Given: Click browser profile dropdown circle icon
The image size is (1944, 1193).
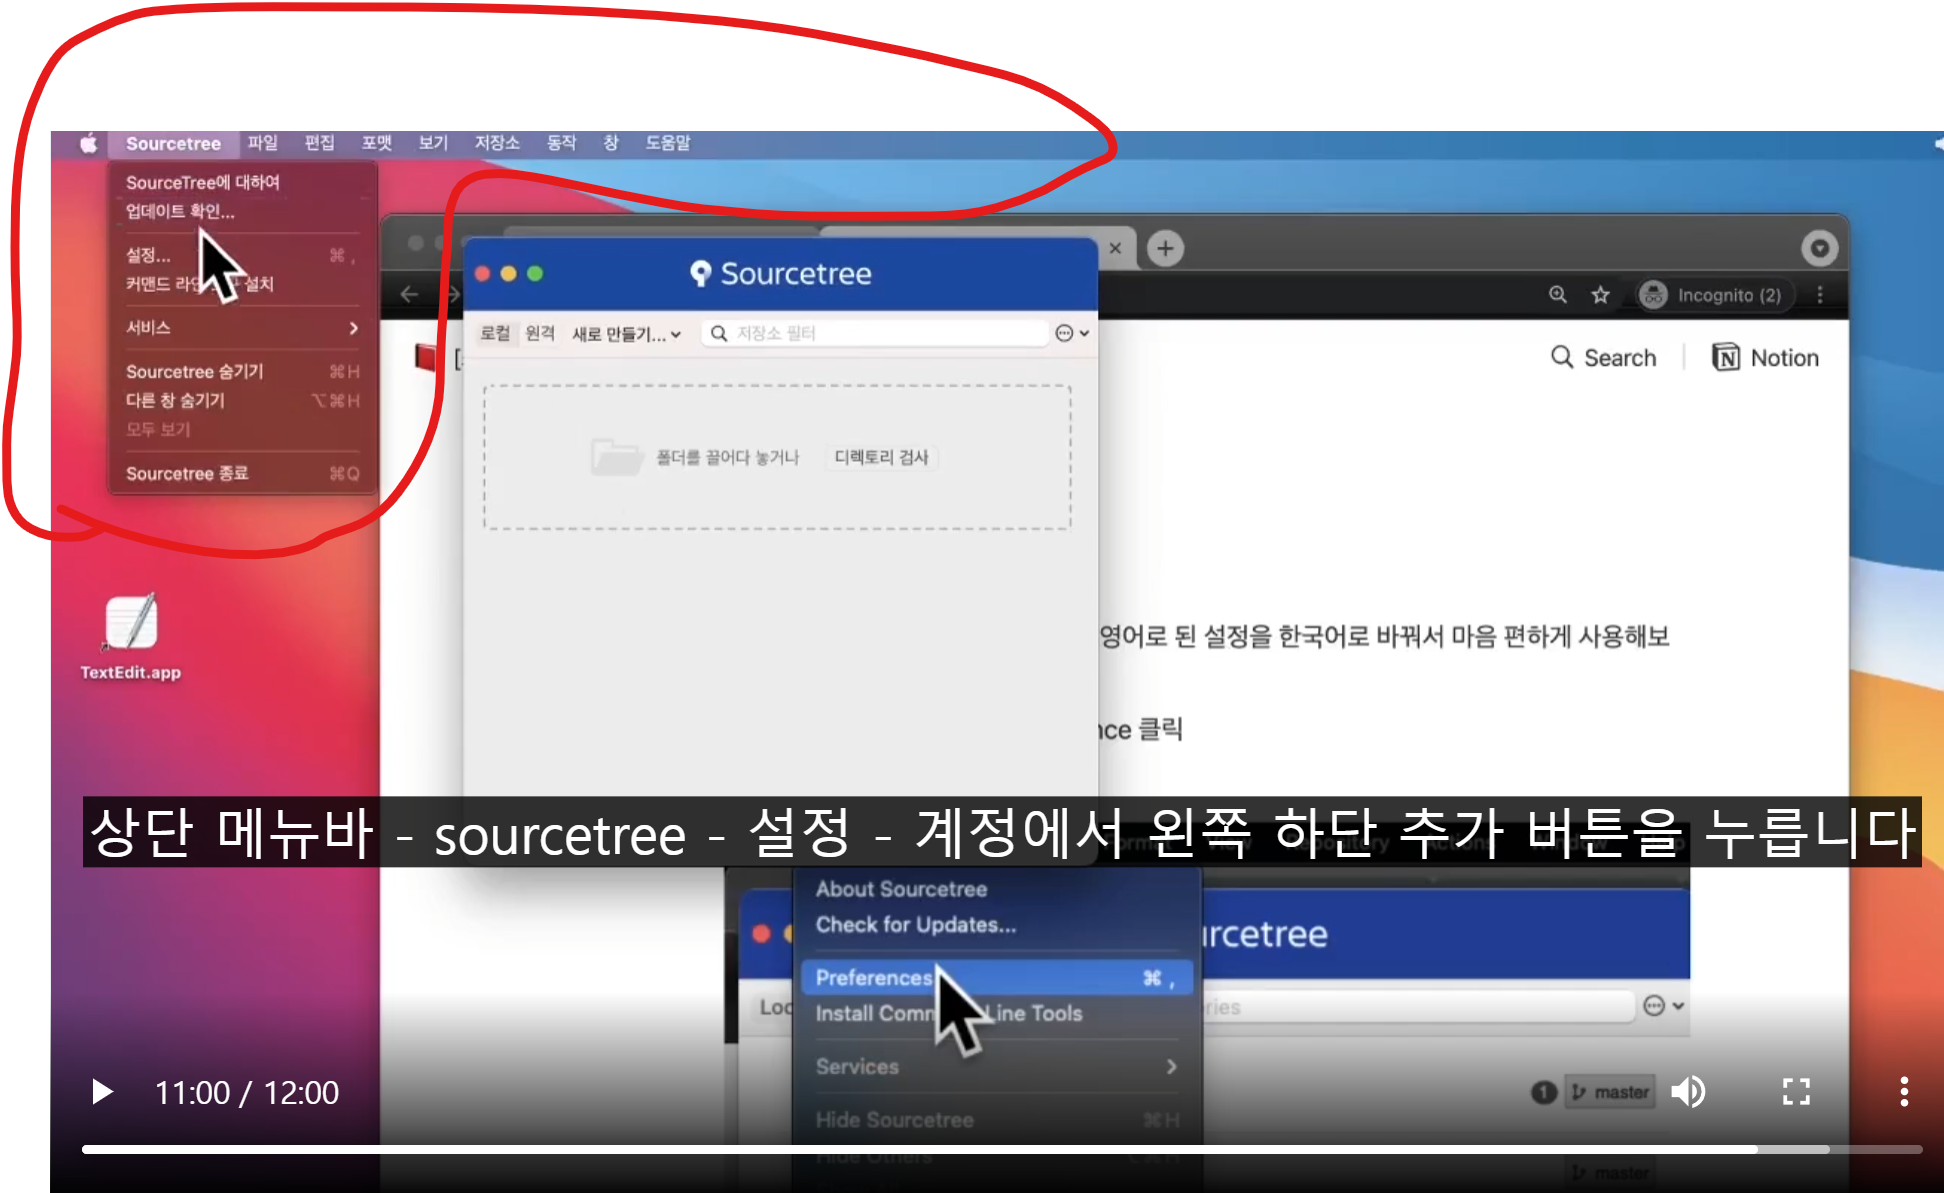Looking at the screenshot, I should [1820, 248].
